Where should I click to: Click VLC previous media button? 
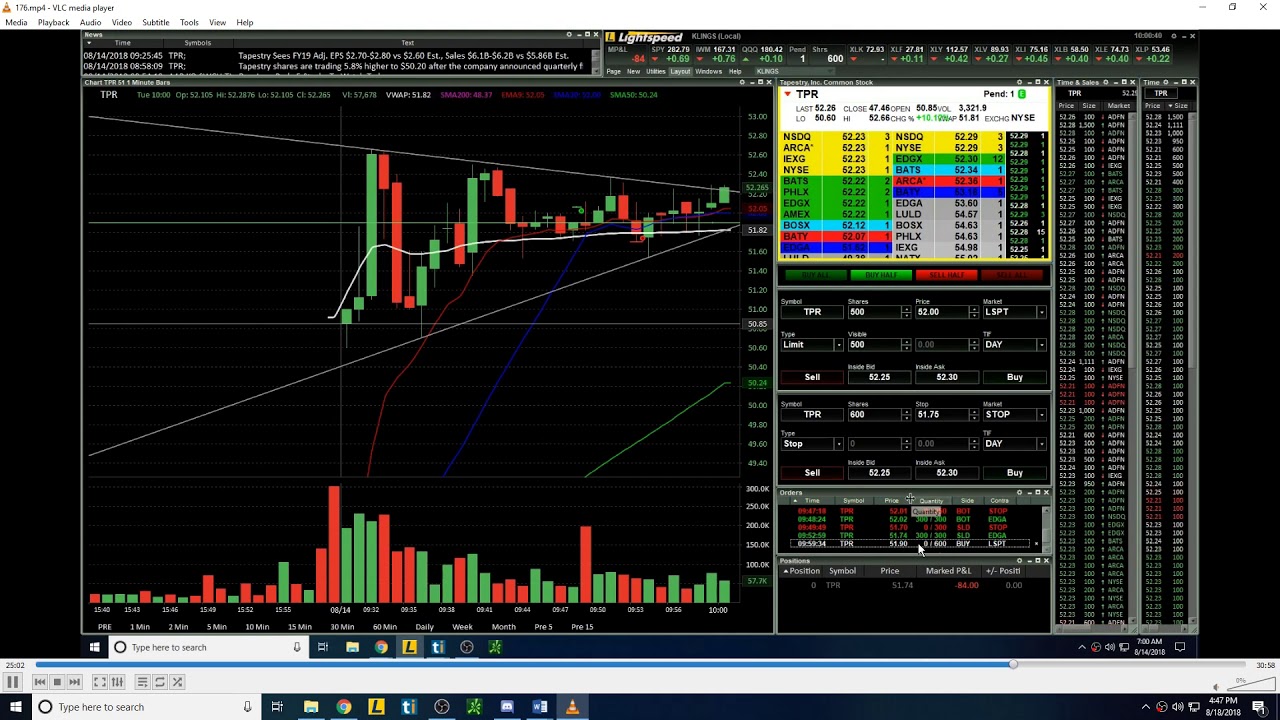(40, 682)
